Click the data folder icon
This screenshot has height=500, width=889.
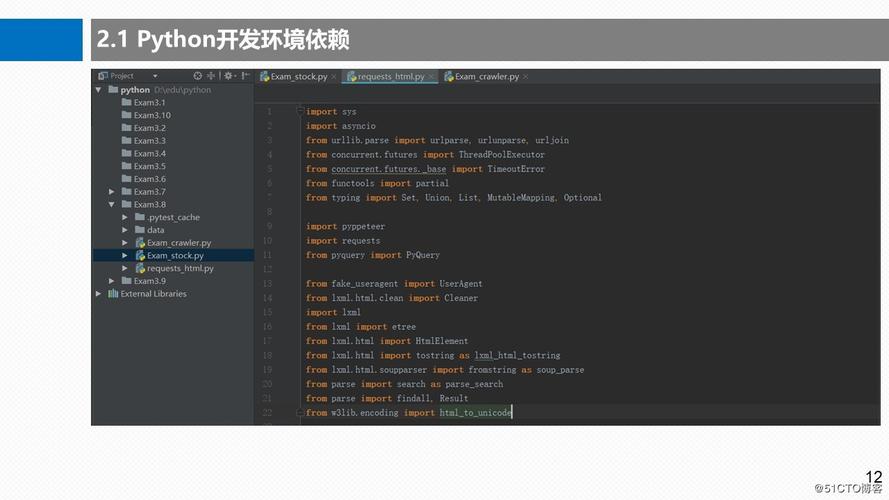point(139,230)
